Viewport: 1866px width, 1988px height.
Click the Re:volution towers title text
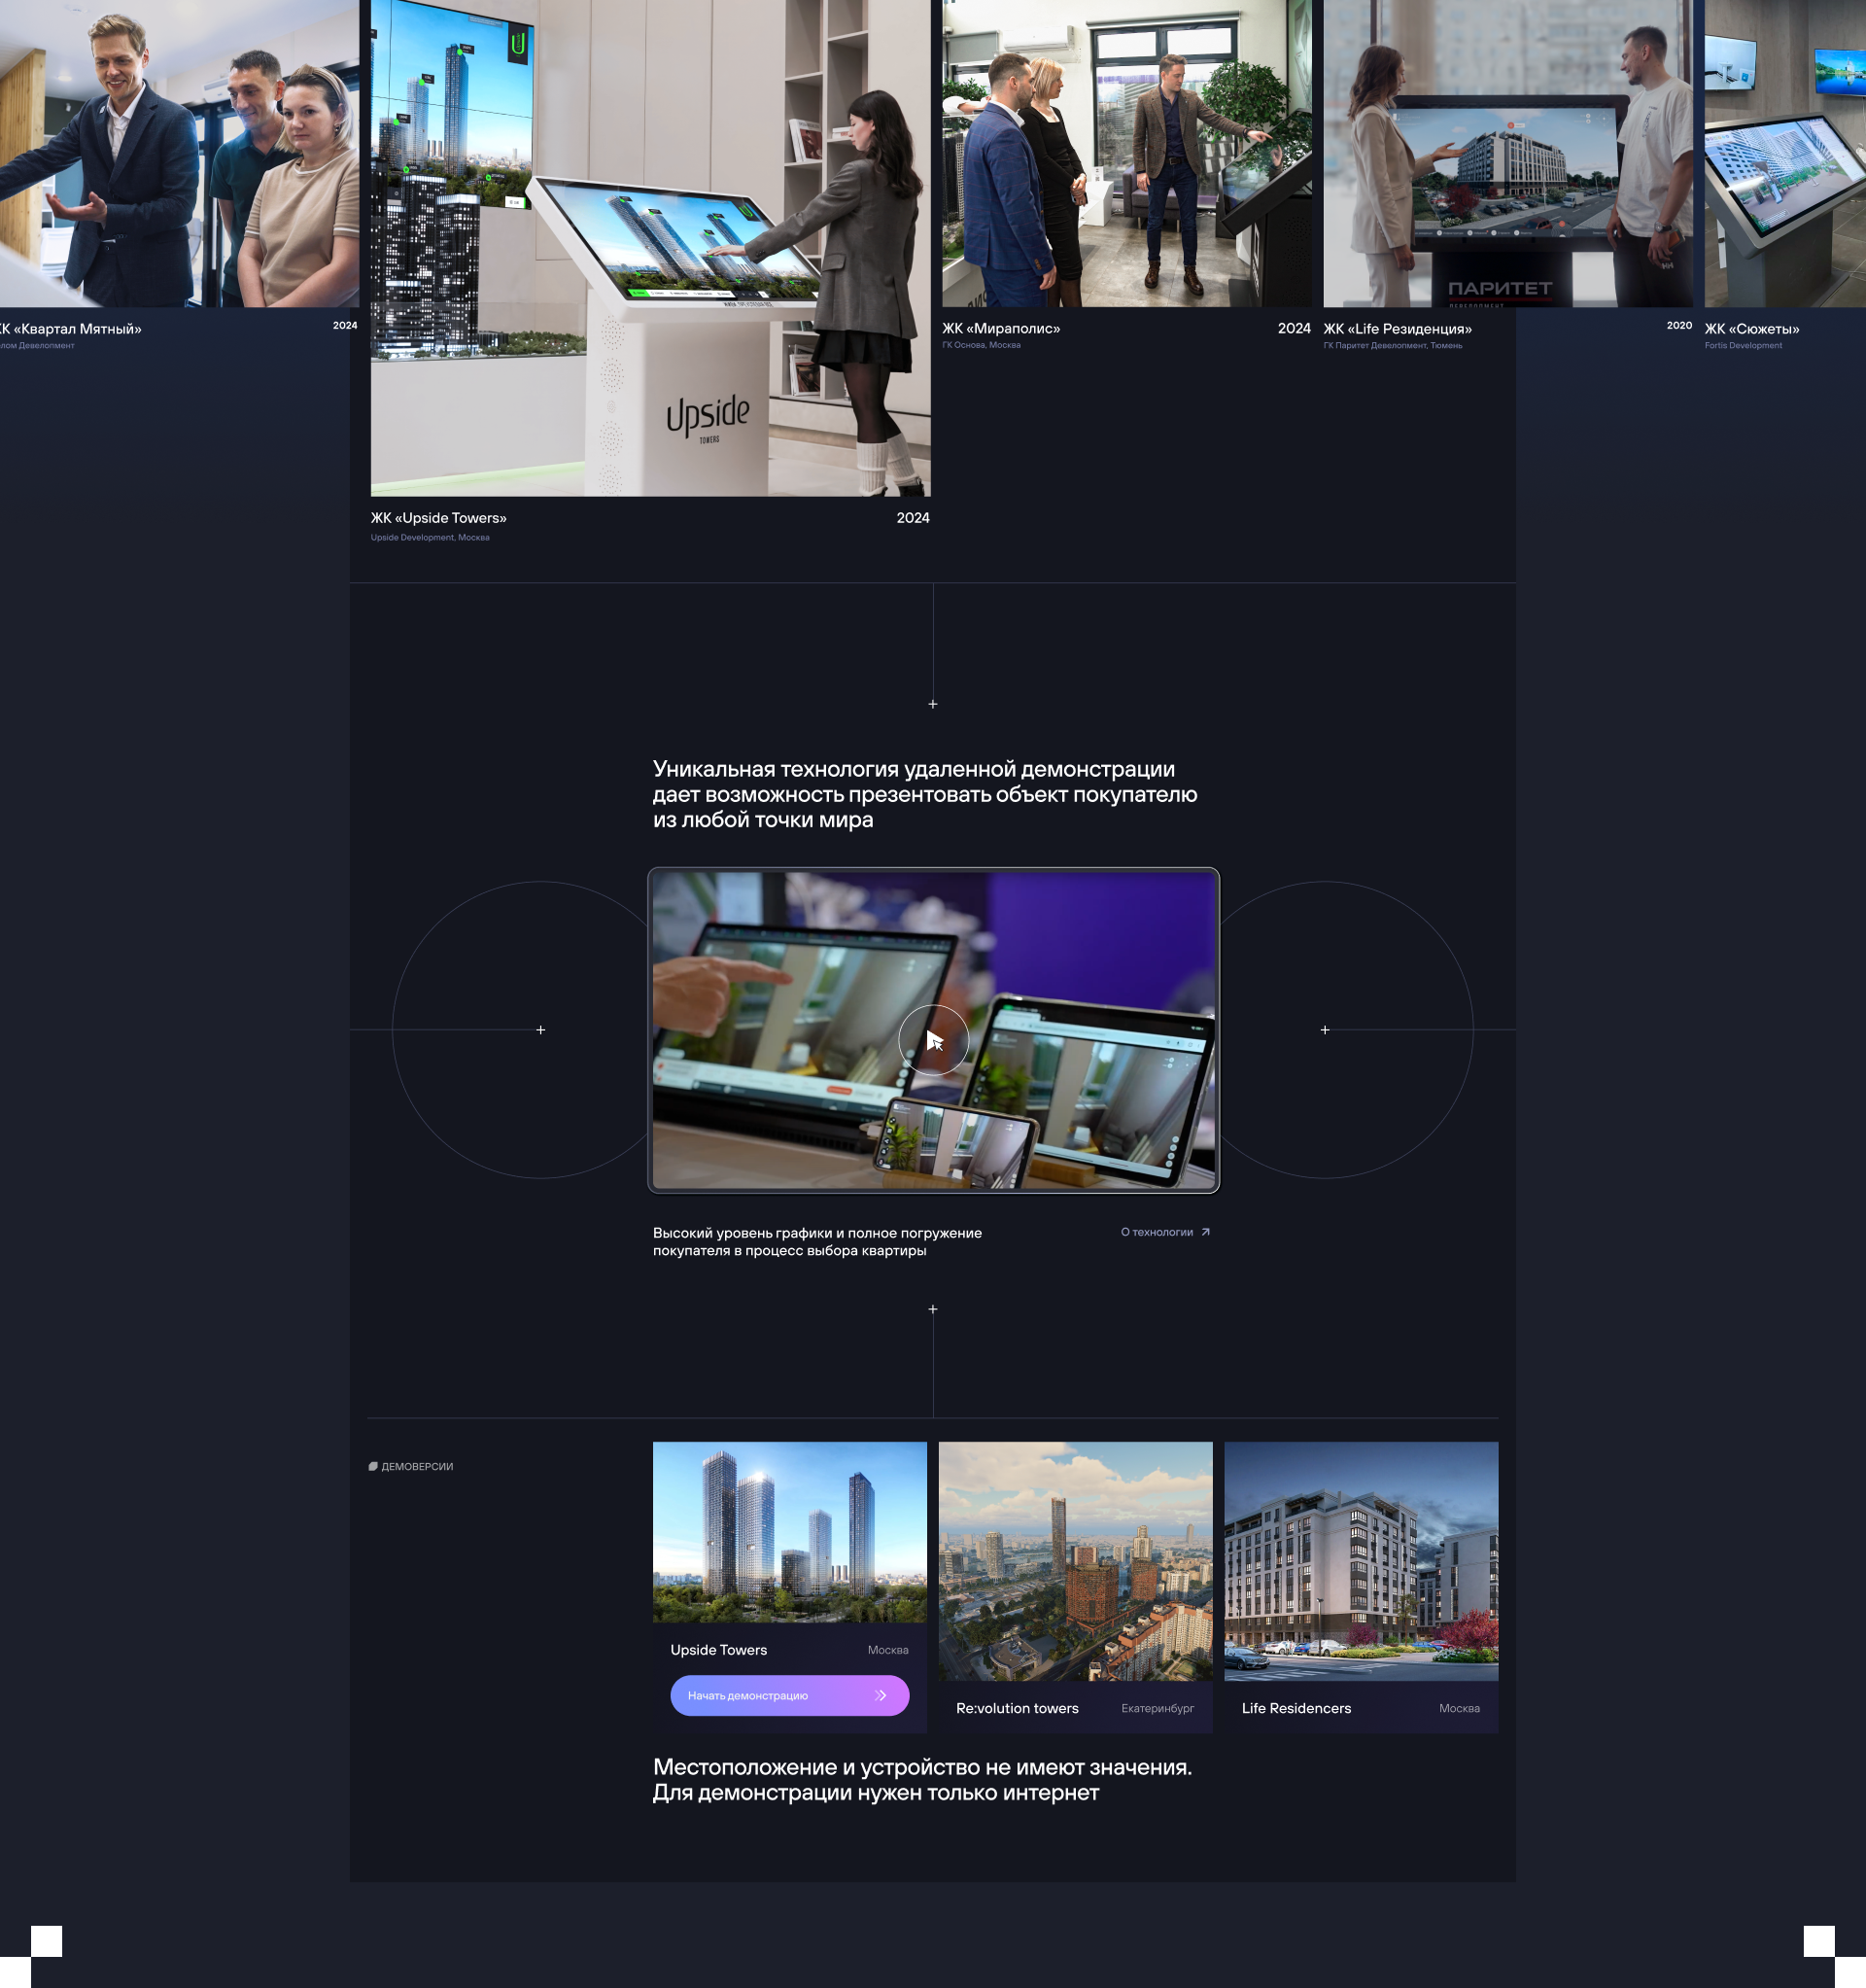pos(1017,1708)
